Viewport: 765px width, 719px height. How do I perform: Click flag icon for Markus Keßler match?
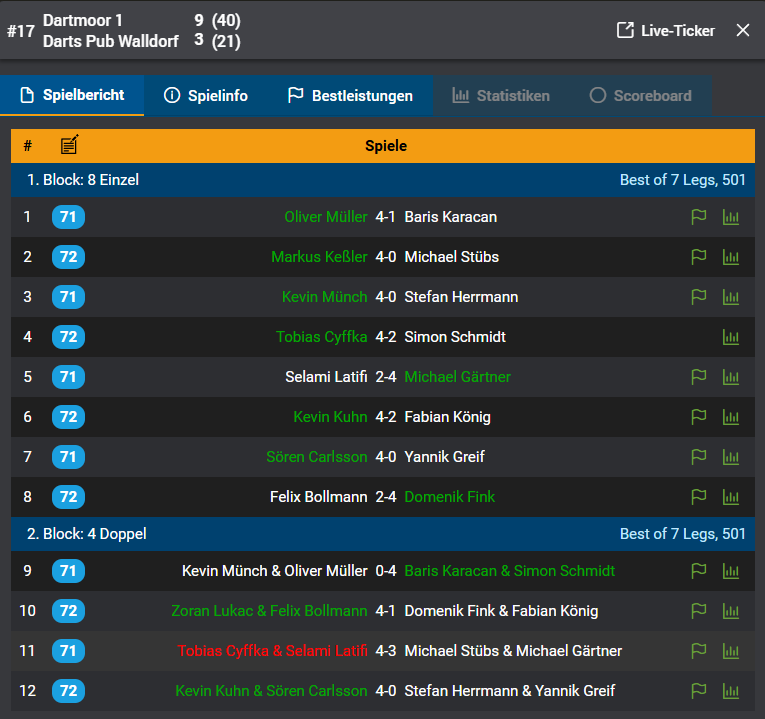tap(699, 257)
